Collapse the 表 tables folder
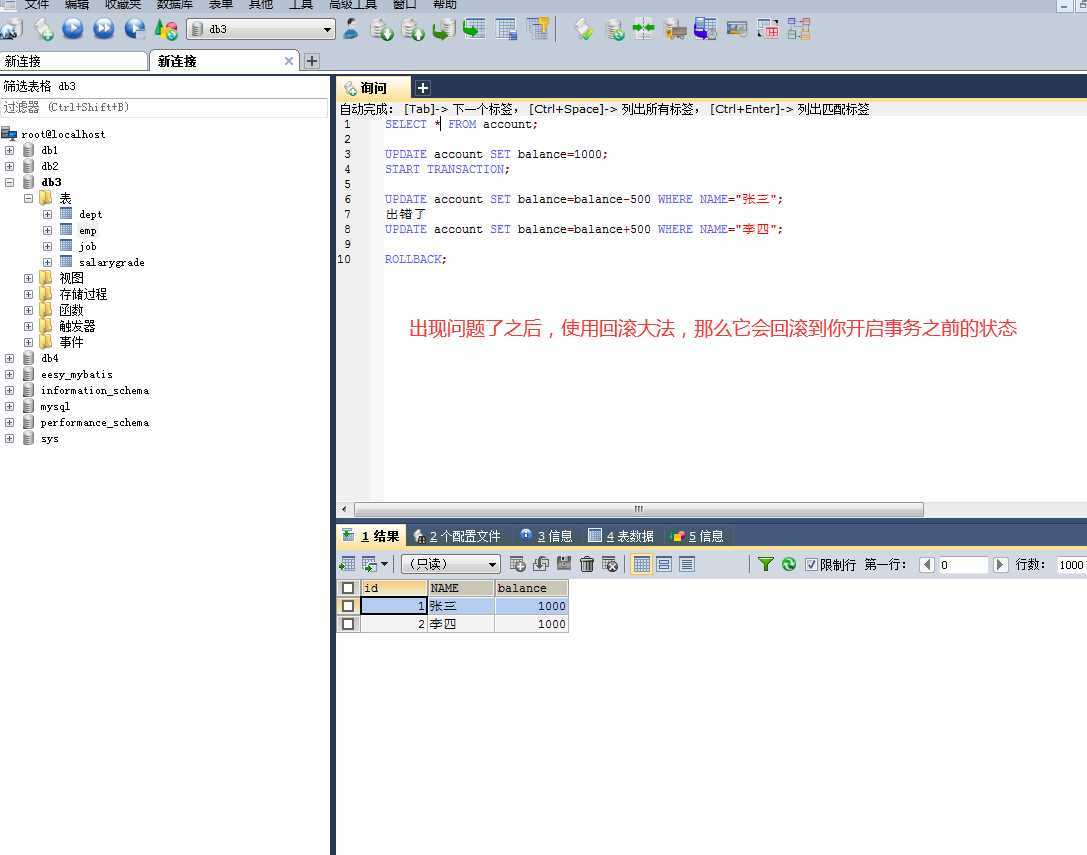Image resolution: width=1087 pixels, height=855 pixels. [x=28, y=198]
